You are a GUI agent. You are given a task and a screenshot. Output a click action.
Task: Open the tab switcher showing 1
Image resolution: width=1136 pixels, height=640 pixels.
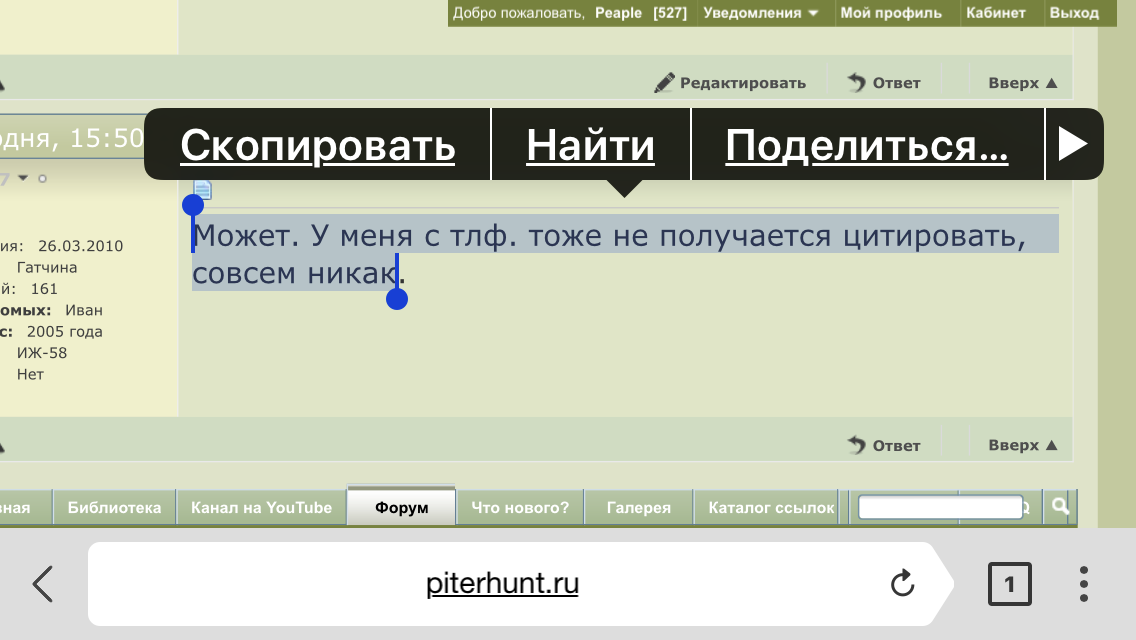[1009, 584]
